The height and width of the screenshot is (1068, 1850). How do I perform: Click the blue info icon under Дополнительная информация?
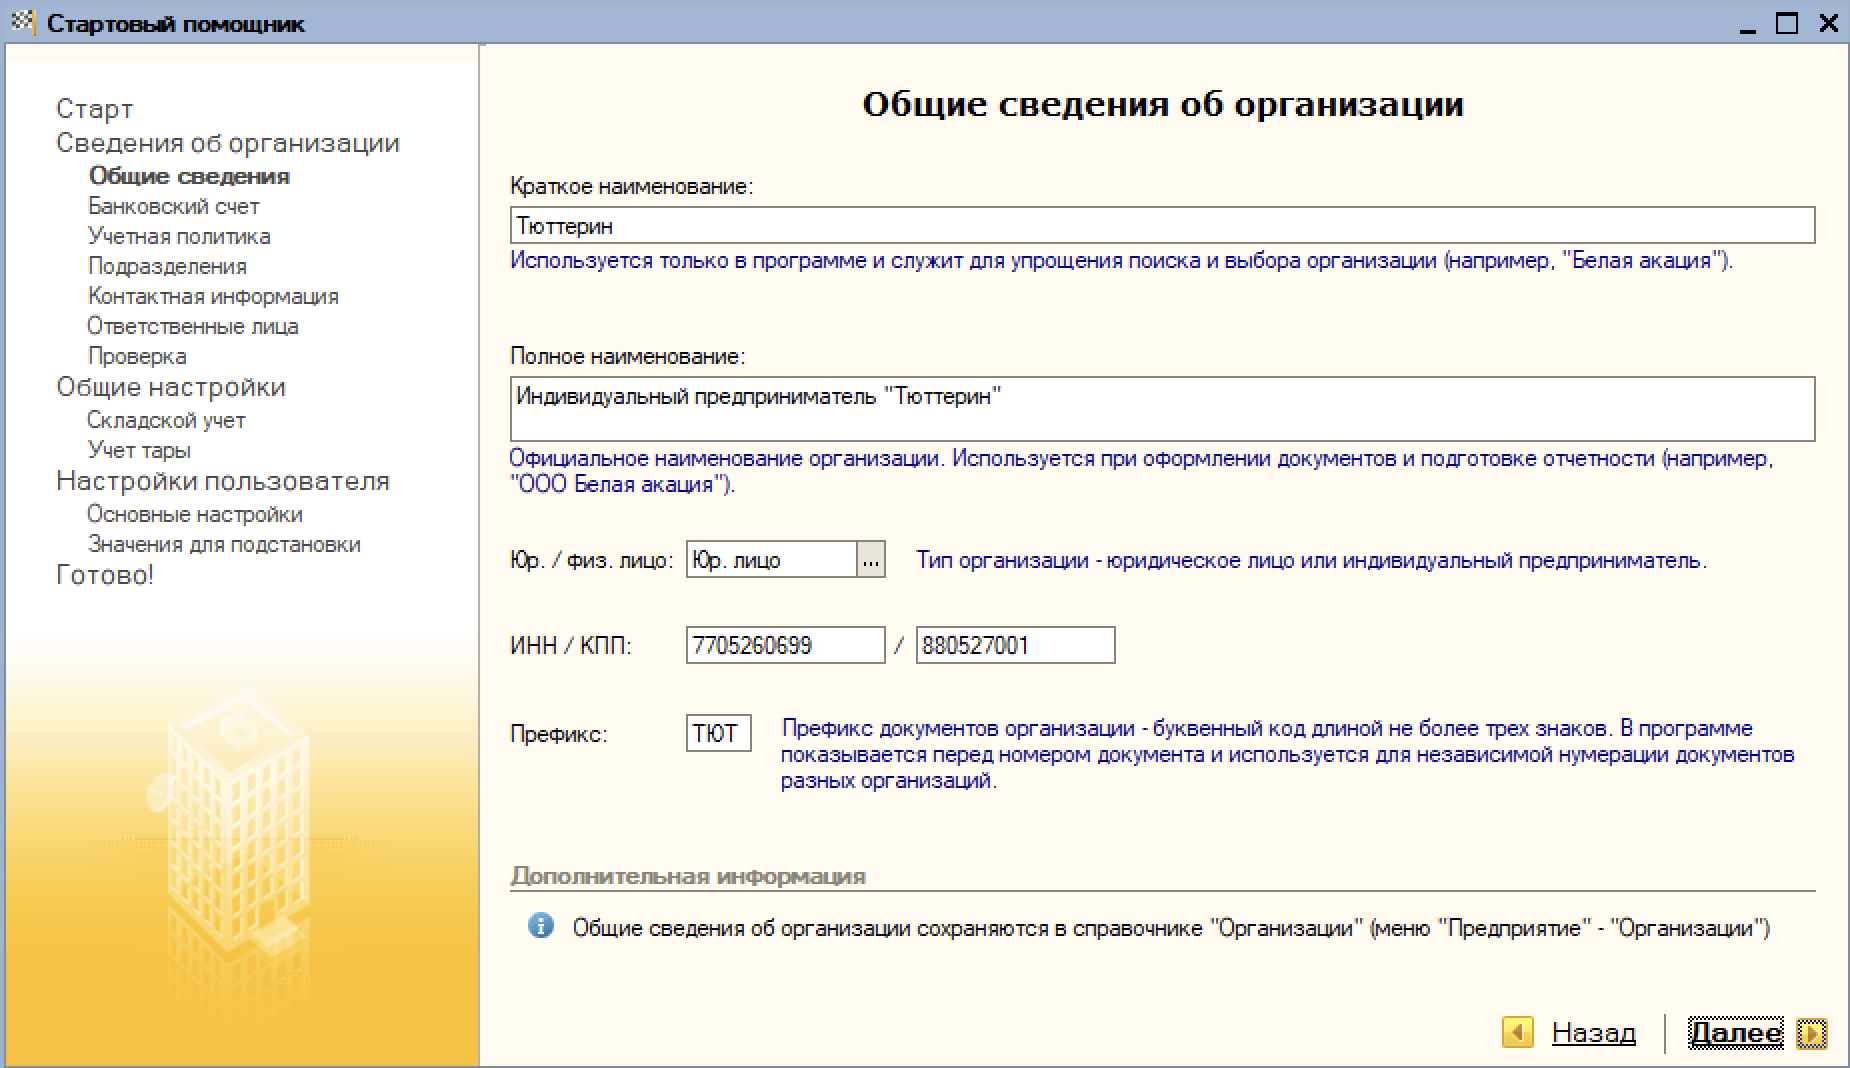540,926
